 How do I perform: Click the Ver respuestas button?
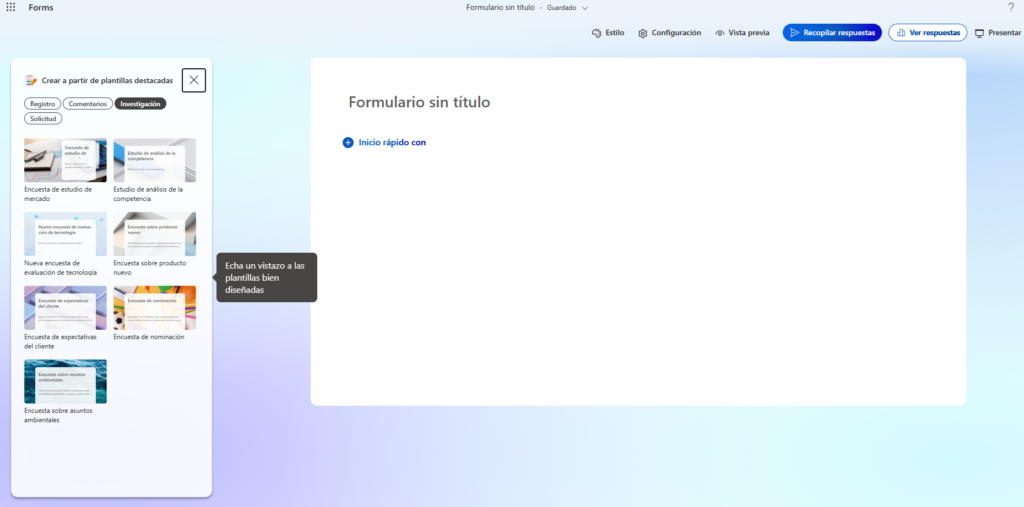click(927, 33)
